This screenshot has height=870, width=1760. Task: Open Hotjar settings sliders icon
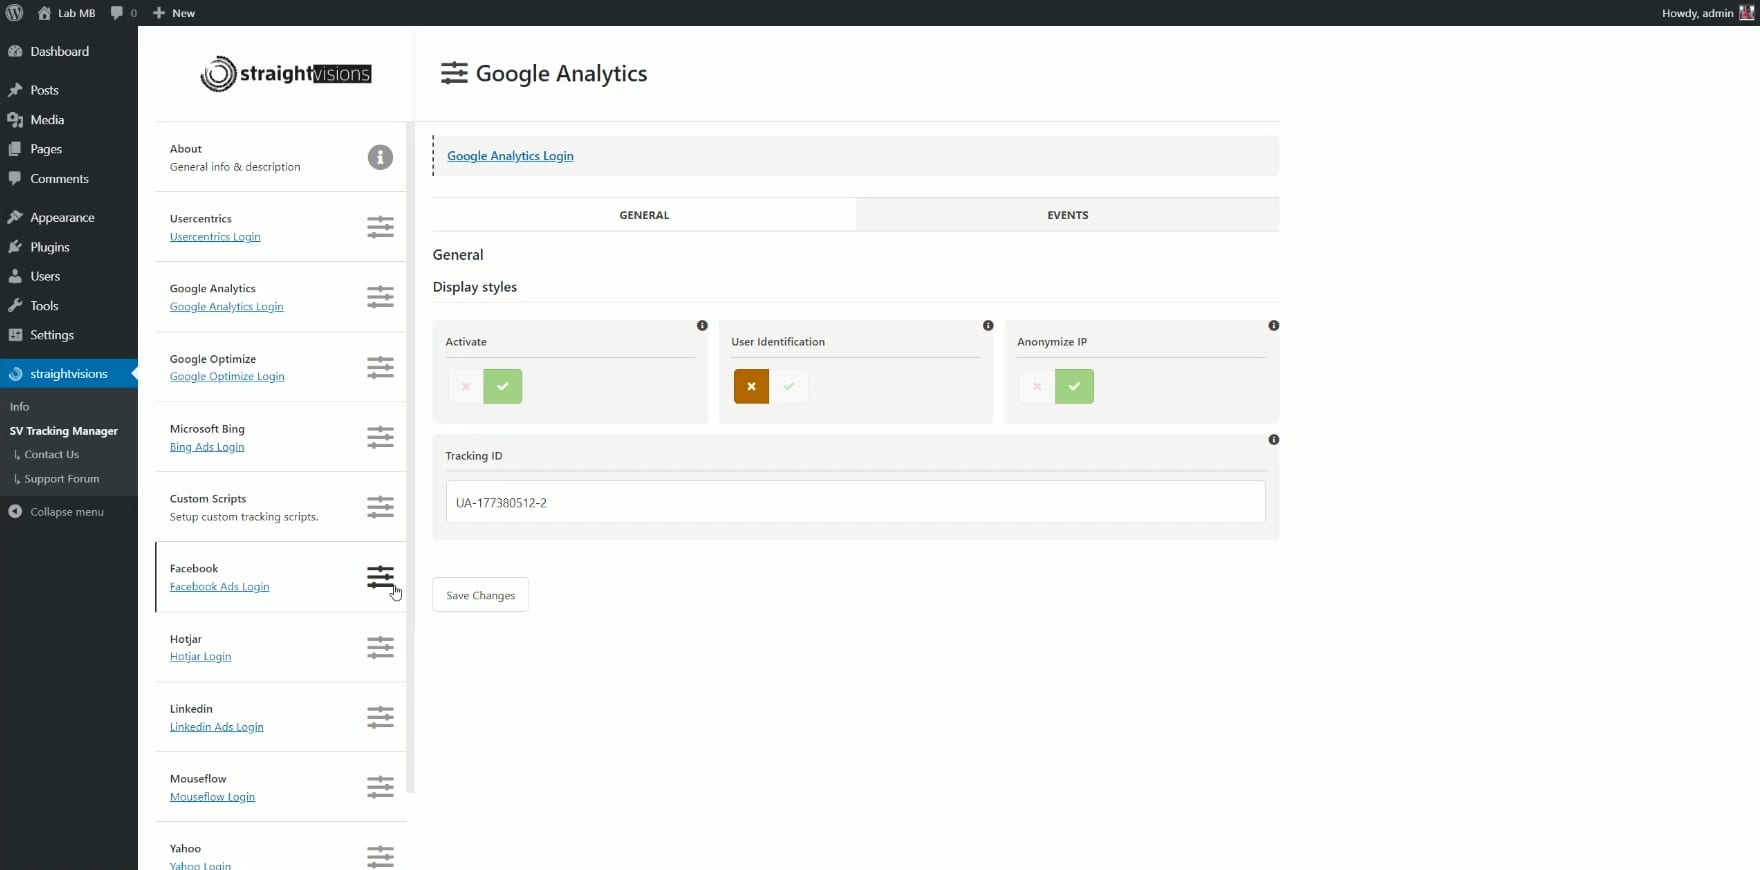click(380, 647)
